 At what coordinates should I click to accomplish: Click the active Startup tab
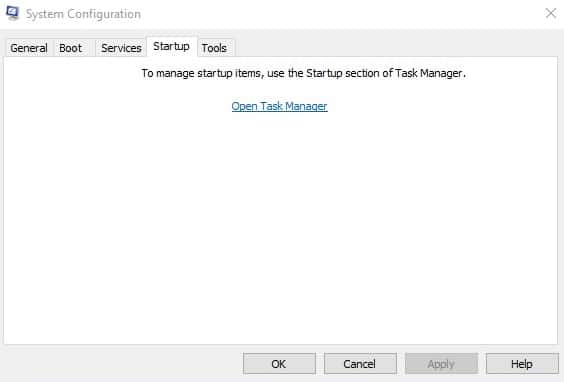[x=172, y=46]
